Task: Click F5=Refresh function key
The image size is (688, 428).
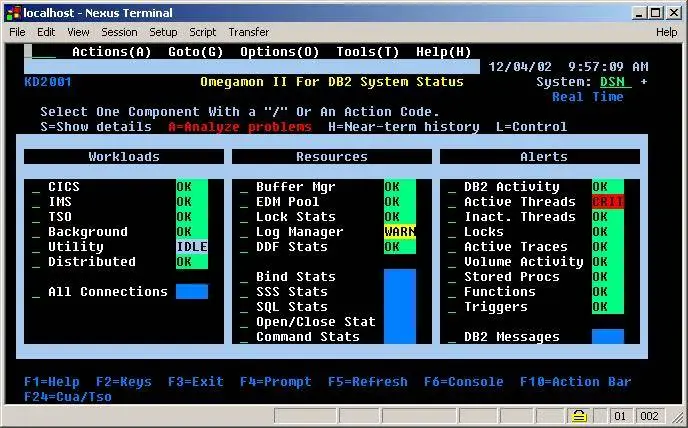Action: click(x=368, y=382)
